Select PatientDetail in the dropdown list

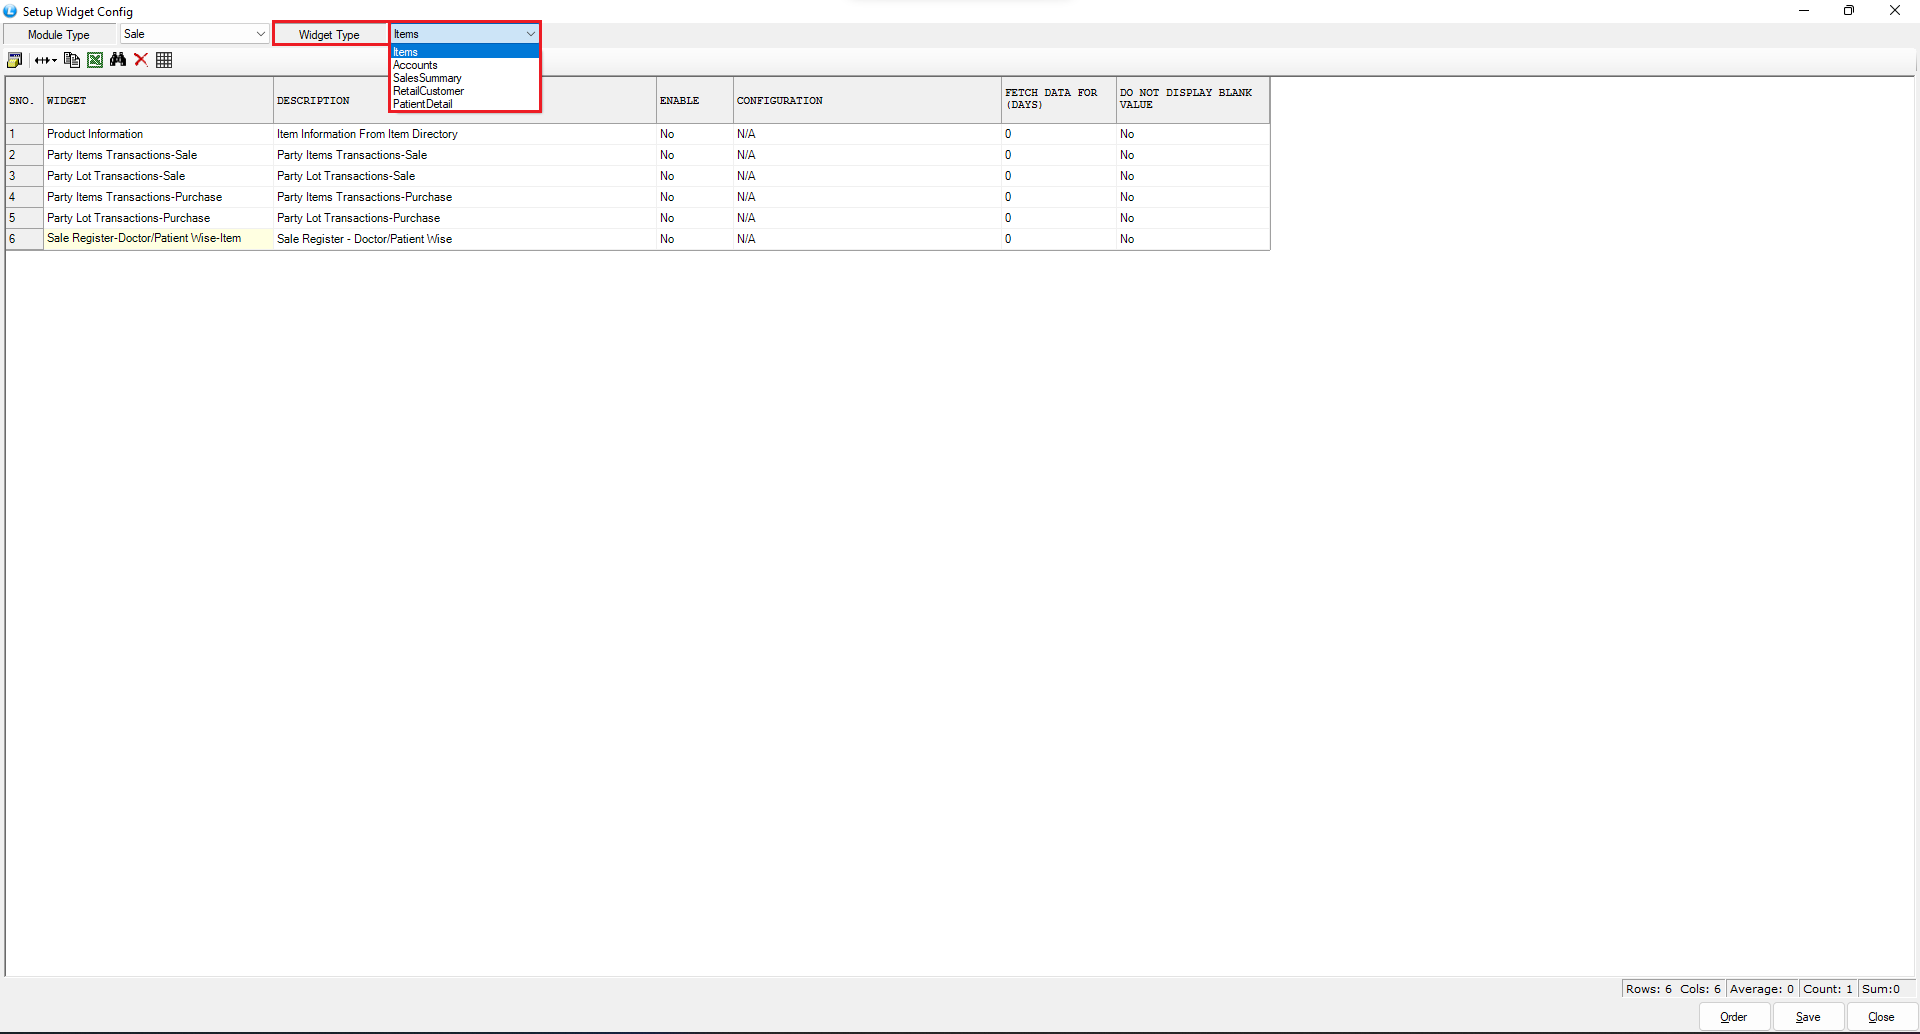(x=422, y=104)
